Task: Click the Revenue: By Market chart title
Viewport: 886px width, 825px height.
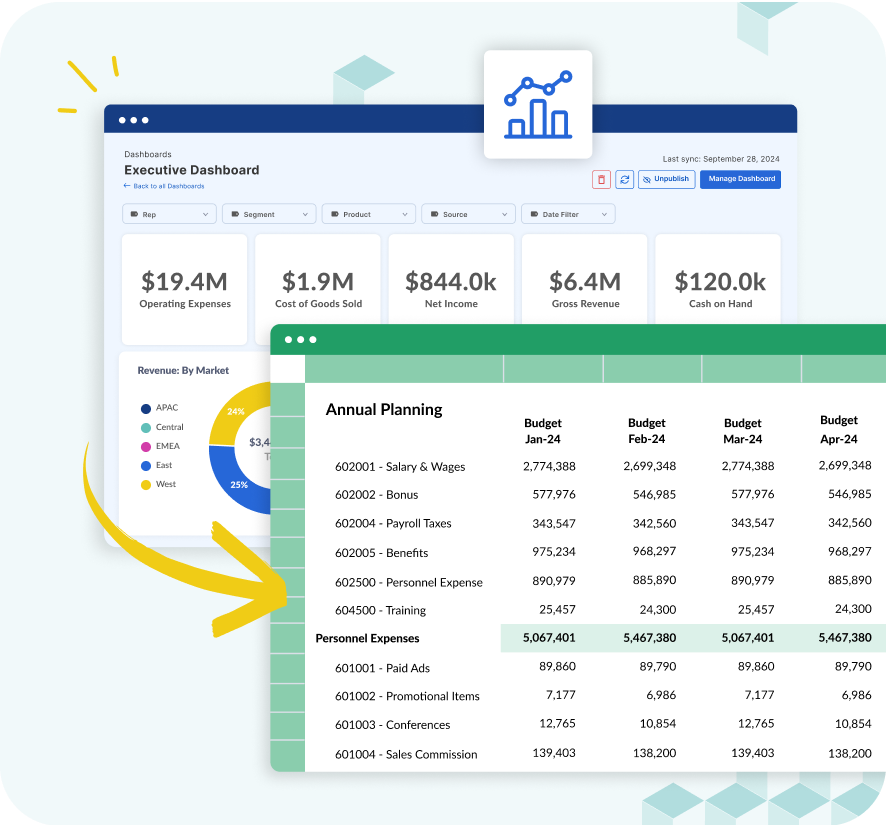Action: pos(183,371)
